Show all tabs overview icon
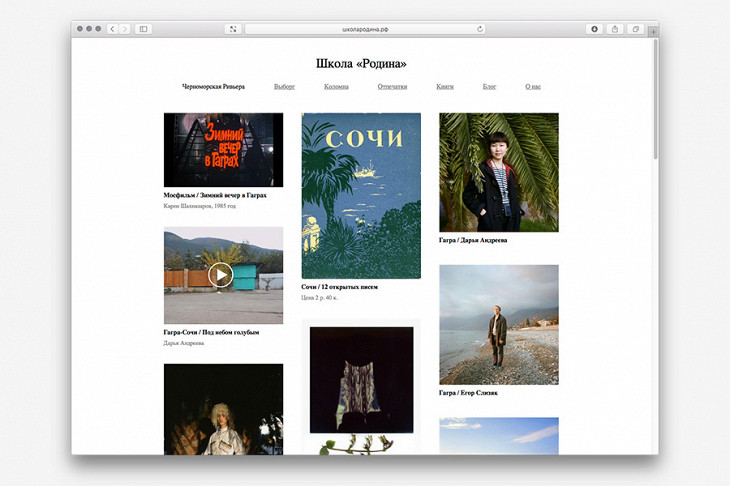This screenshot has height=486, width=730. pos(635,29)
